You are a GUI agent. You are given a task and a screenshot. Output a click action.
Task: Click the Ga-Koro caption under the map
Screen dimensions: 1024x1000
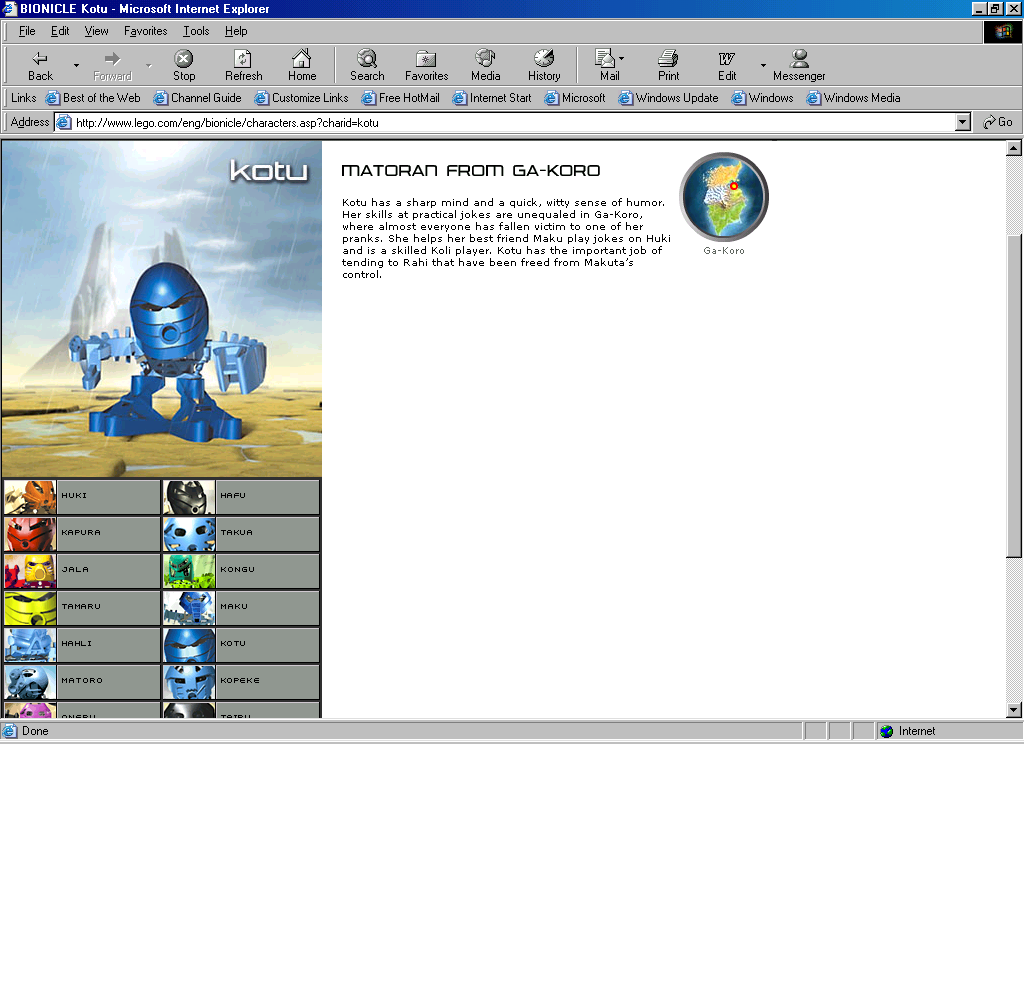(x=724, y=251)
